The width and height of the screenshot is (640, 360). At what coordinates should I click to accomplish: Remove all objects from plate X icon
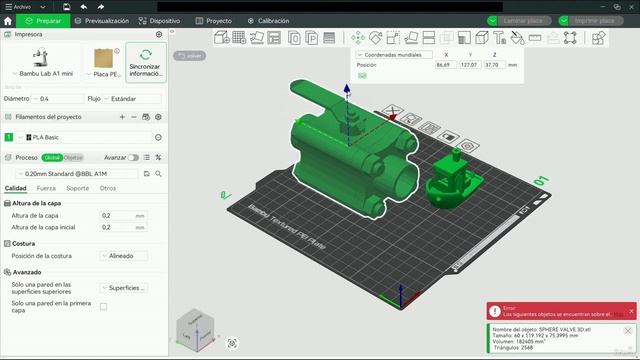(x=393, y=110)
